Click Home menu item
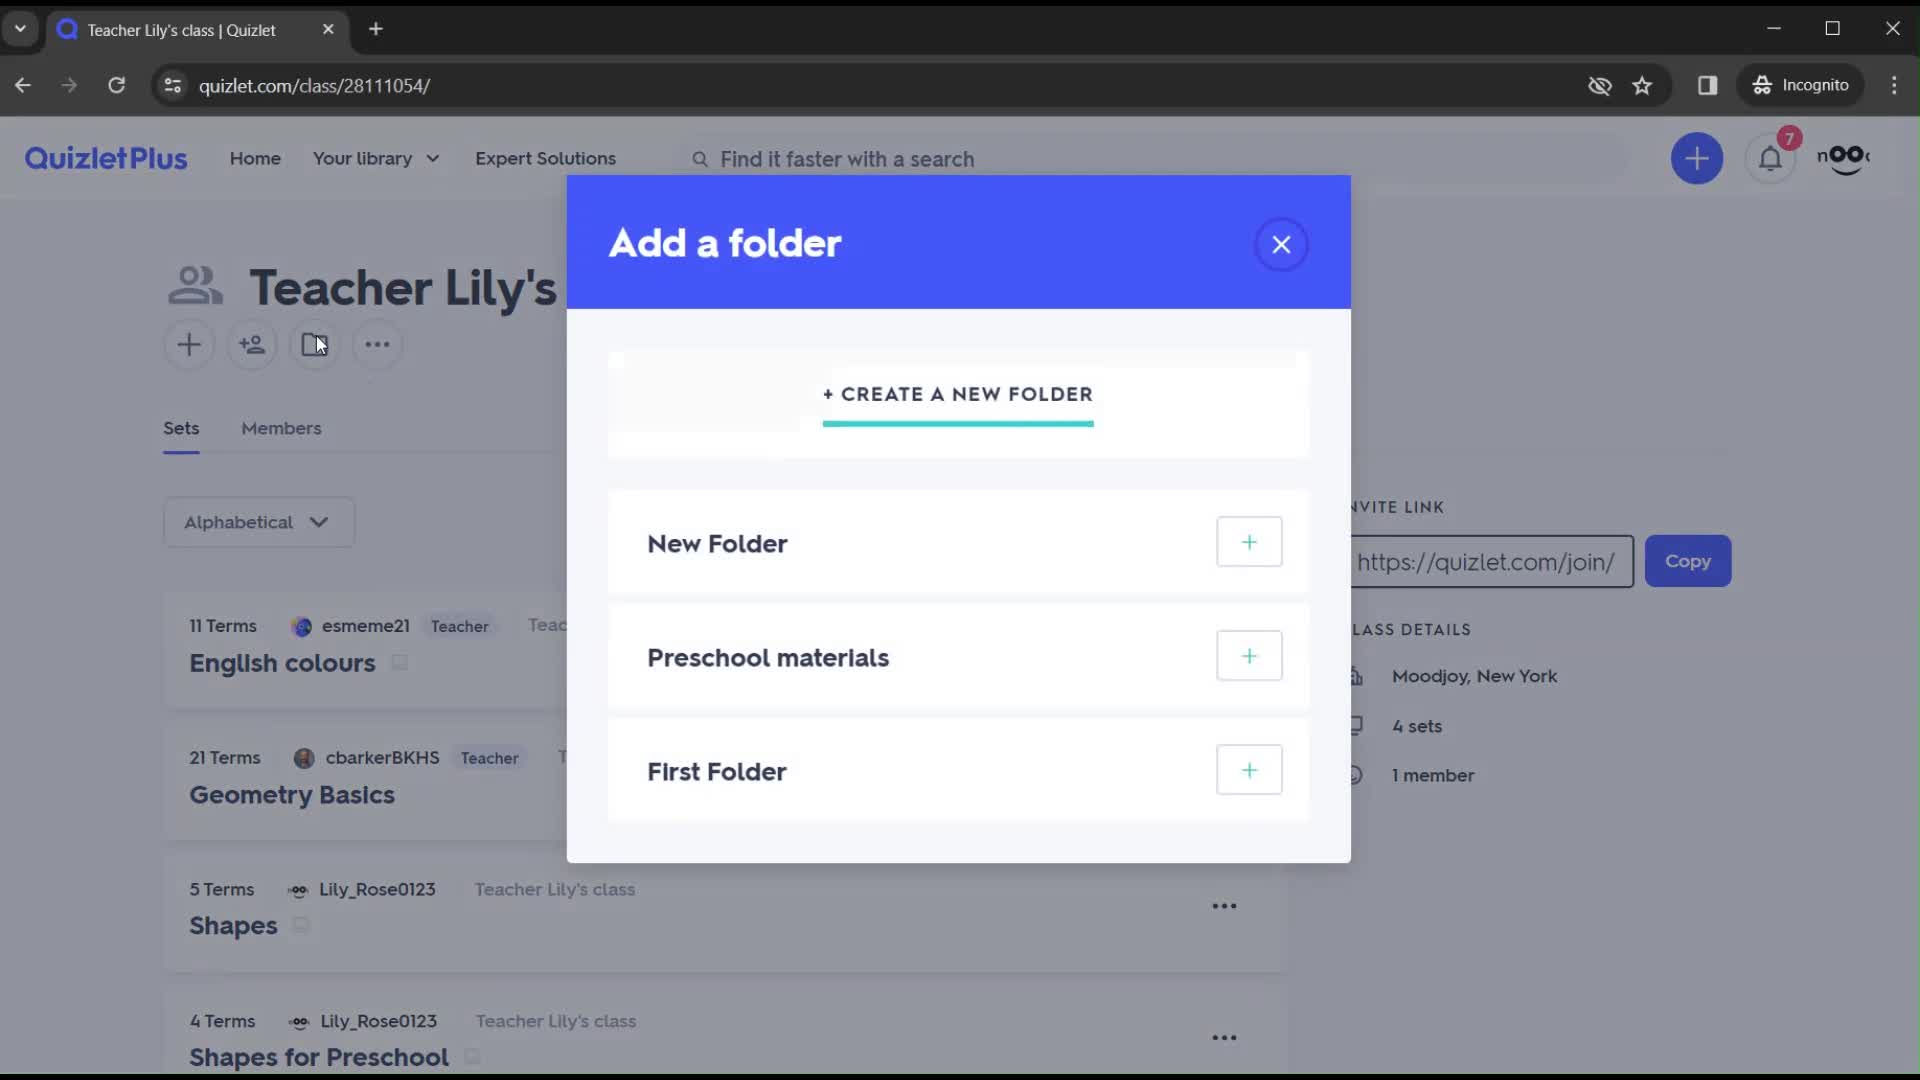 (256, 157)
